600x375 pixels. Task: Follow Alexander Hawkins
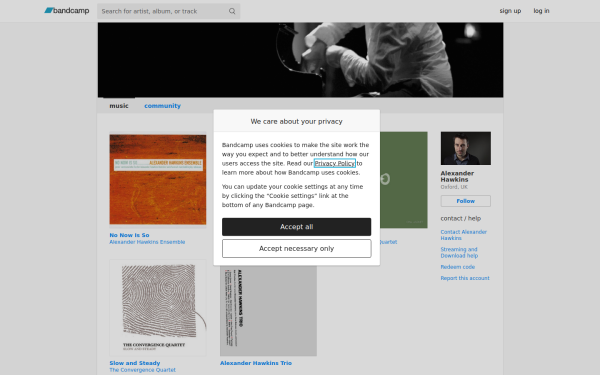coord(466,201)
